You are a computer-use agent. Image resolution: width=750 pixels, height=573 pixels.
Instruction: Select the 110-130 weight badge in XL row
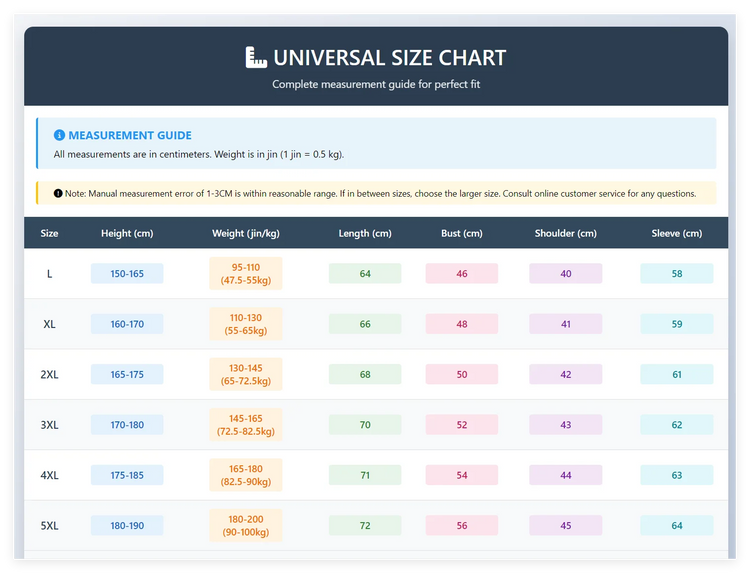point(246,324)
